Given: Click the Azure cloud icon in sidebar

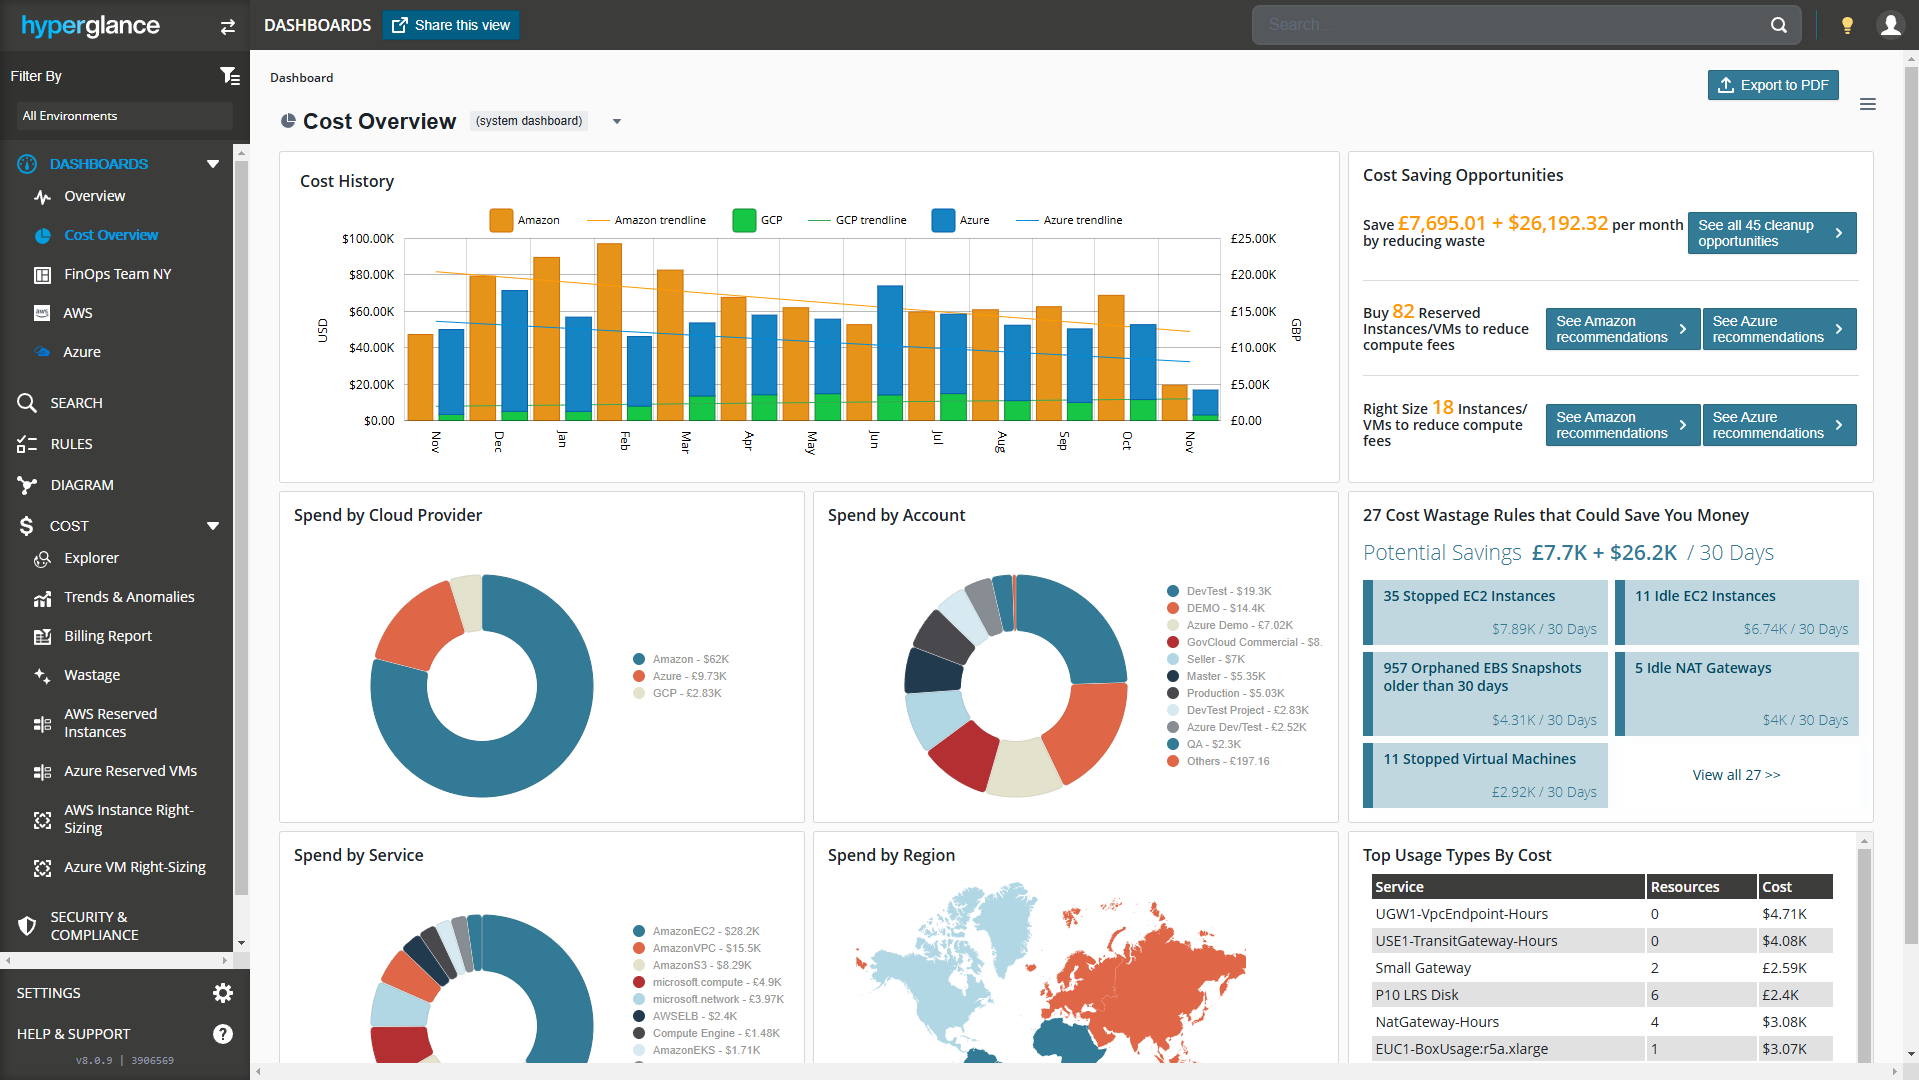Looking at the screenshot, I should coord(42,352).
